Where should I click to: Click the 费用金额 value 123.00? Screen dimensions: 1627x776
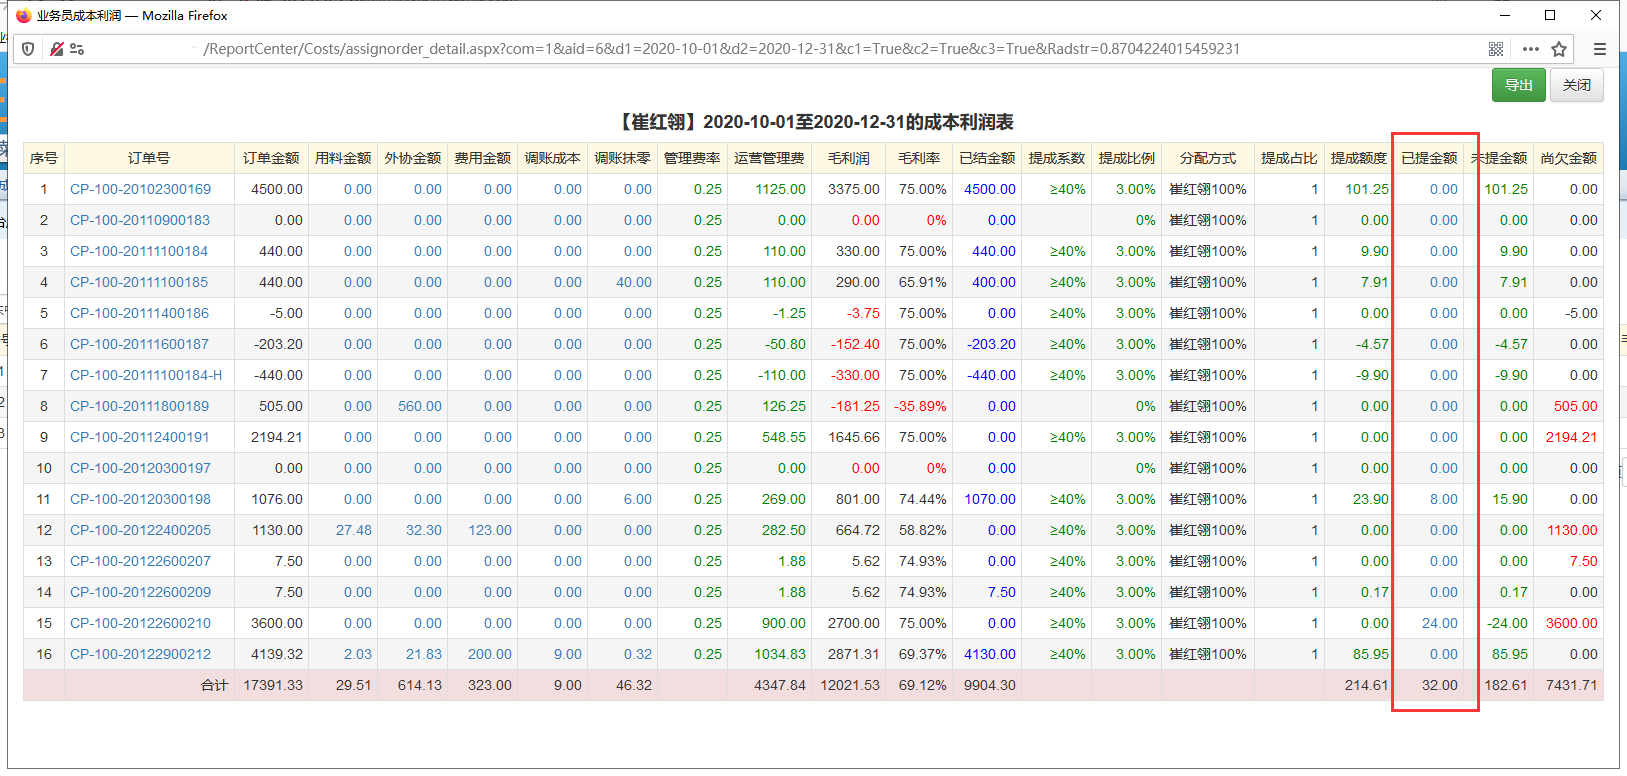490,530
